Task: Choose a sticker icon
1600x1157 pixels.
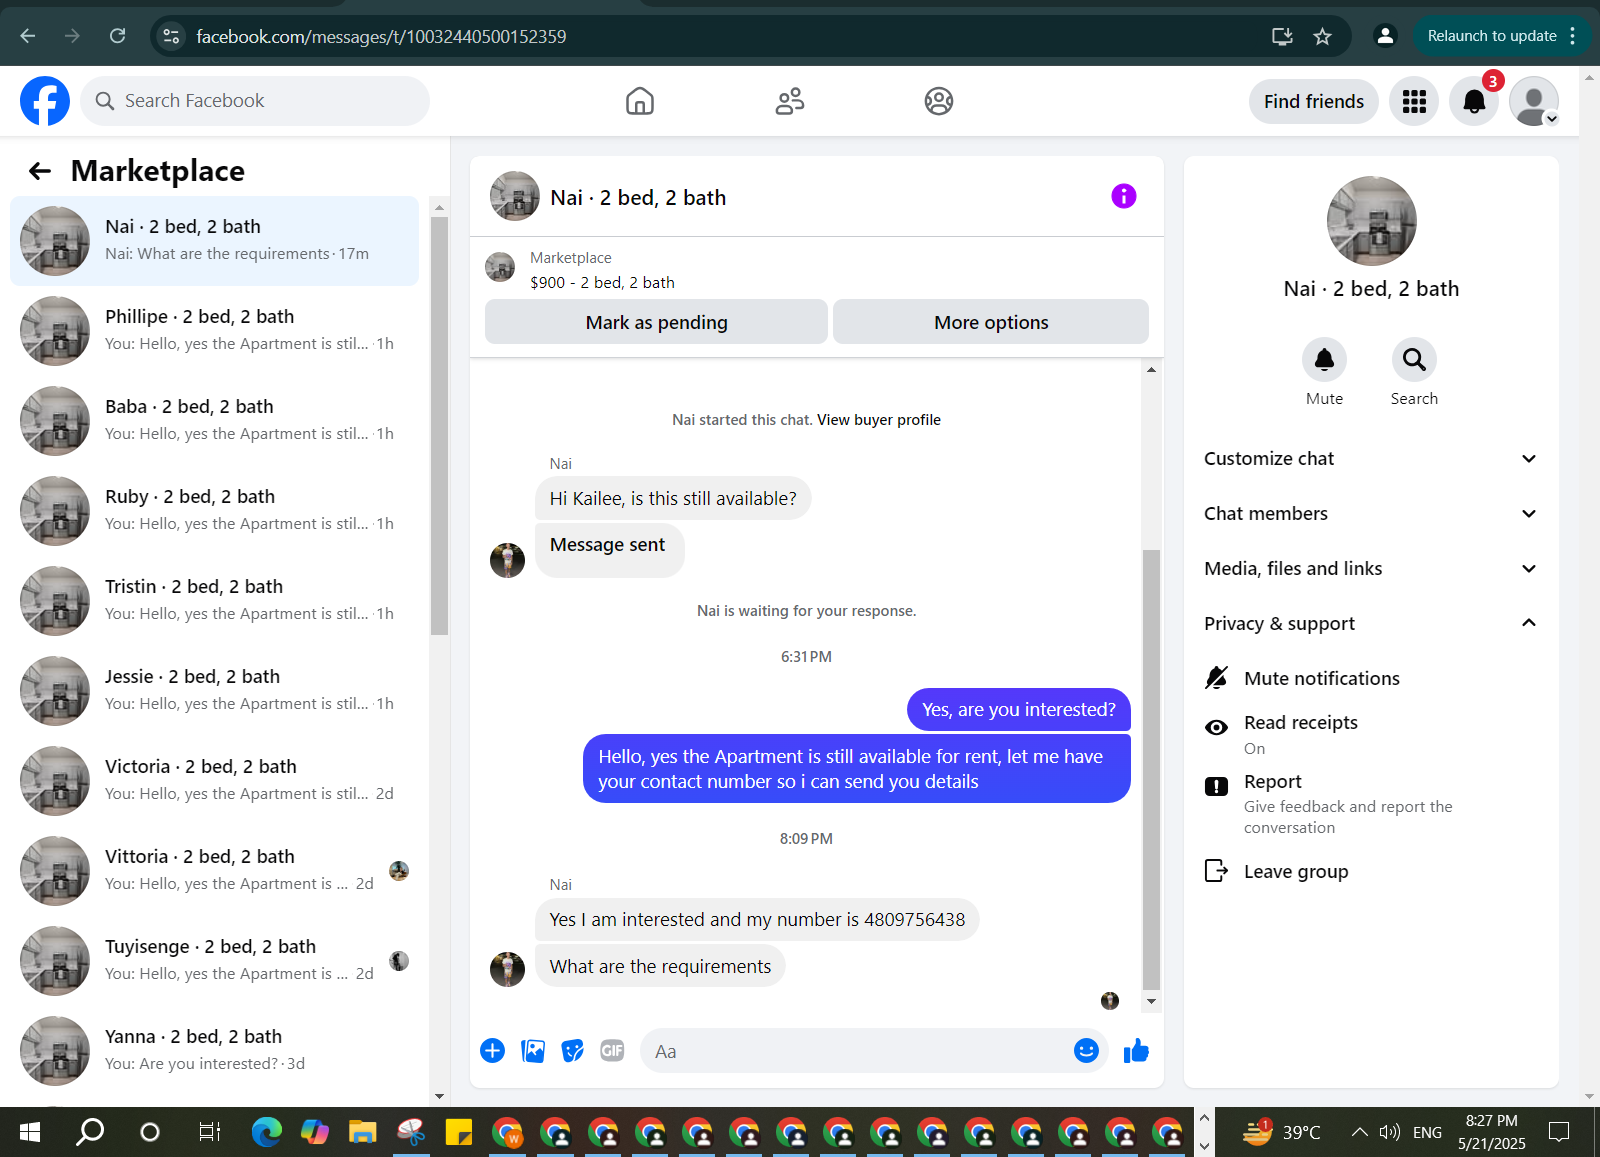Action: coord(572,1050)
